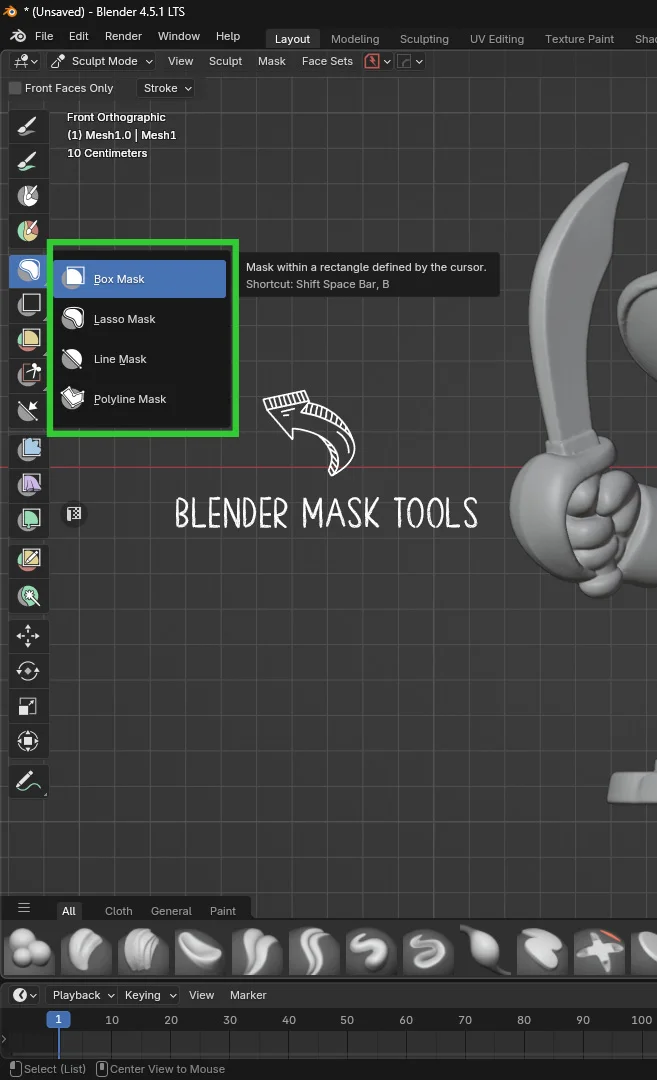Image resolution: width=657 pixels, height=1080 pixels.
Task: Switch to the Texture Paint workspace tab
Action: 579,39
